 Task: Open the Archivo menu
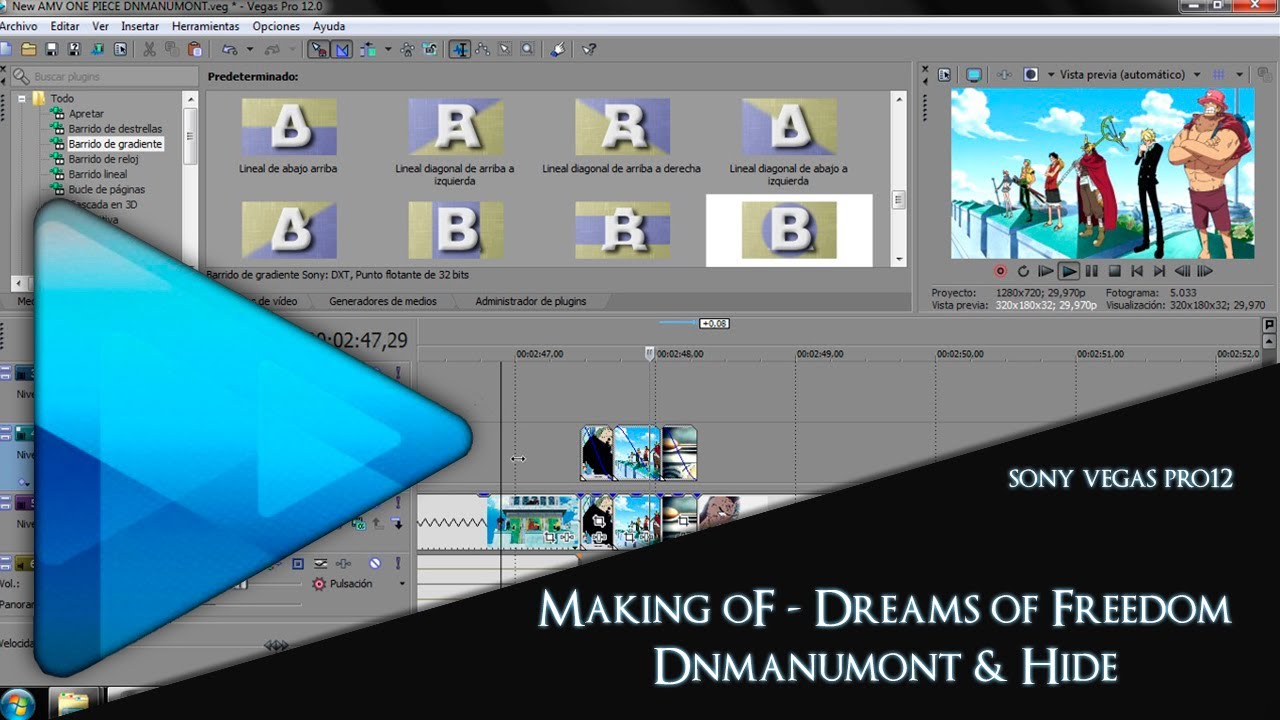[x=18, y=26]
